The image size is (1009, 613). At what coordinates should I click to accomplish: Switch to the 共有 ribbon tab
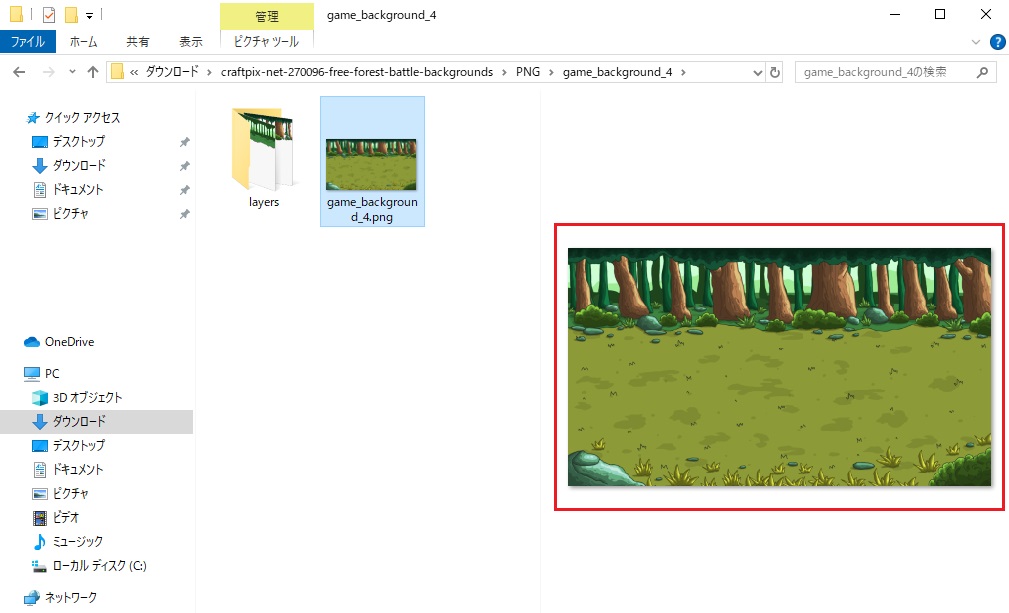pos(138,42)
